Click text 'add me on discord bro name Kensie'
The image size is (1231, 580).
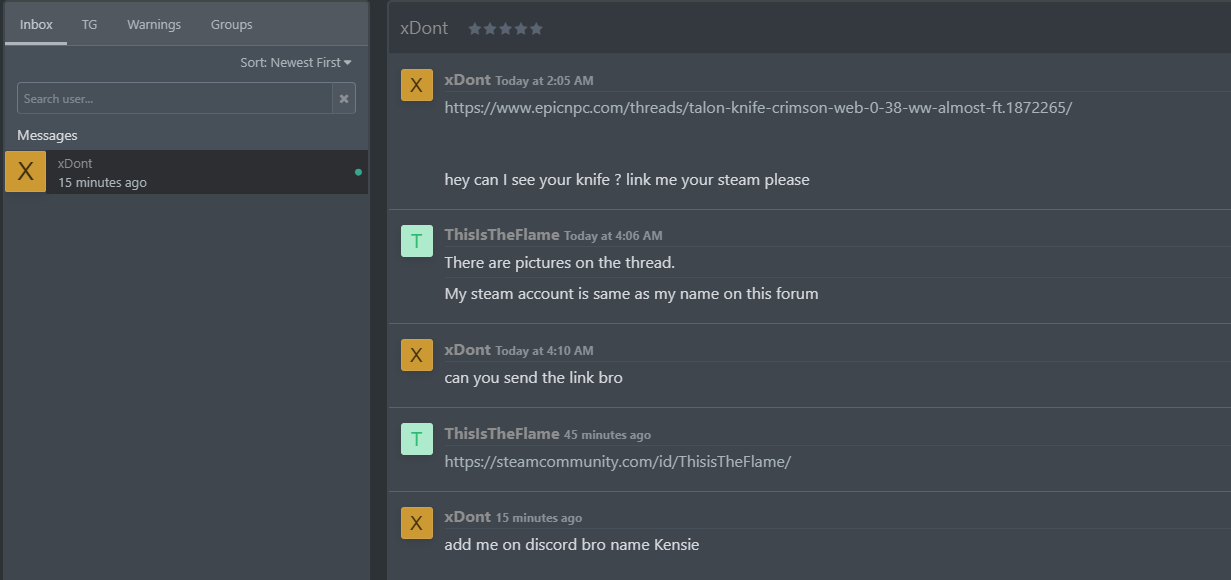pos(572,545)
